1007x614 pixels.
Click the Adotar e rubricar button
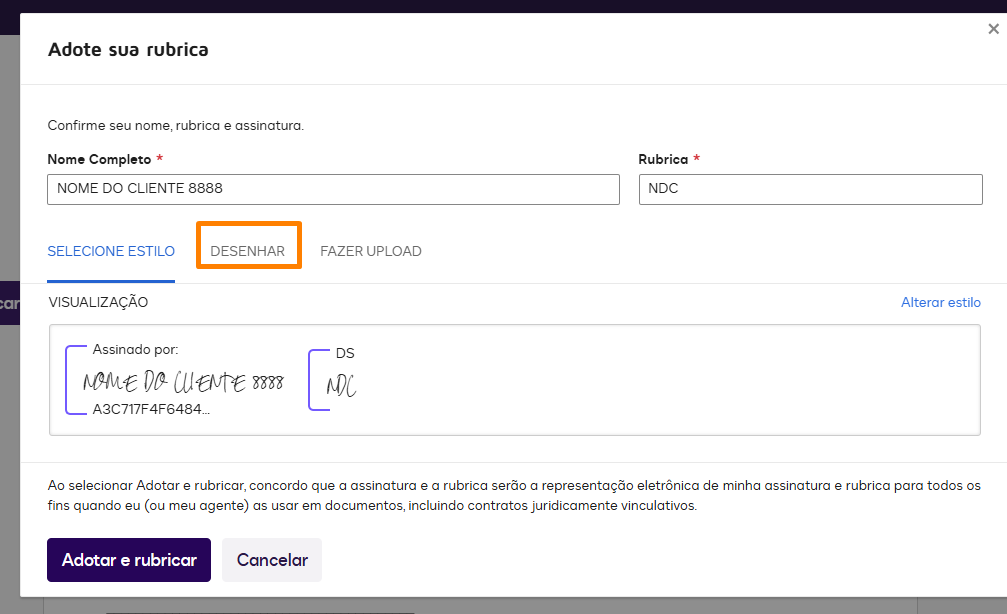(x=129, y=560)
